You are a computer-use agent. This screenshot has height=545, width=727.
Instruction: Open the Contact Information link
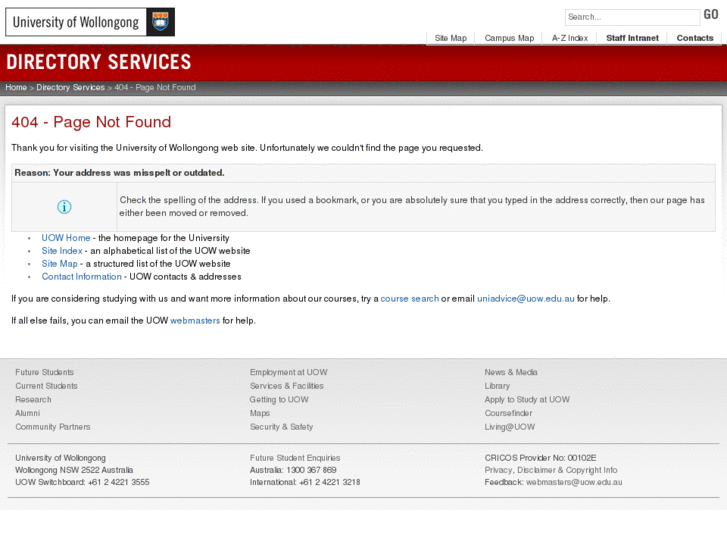81,277
